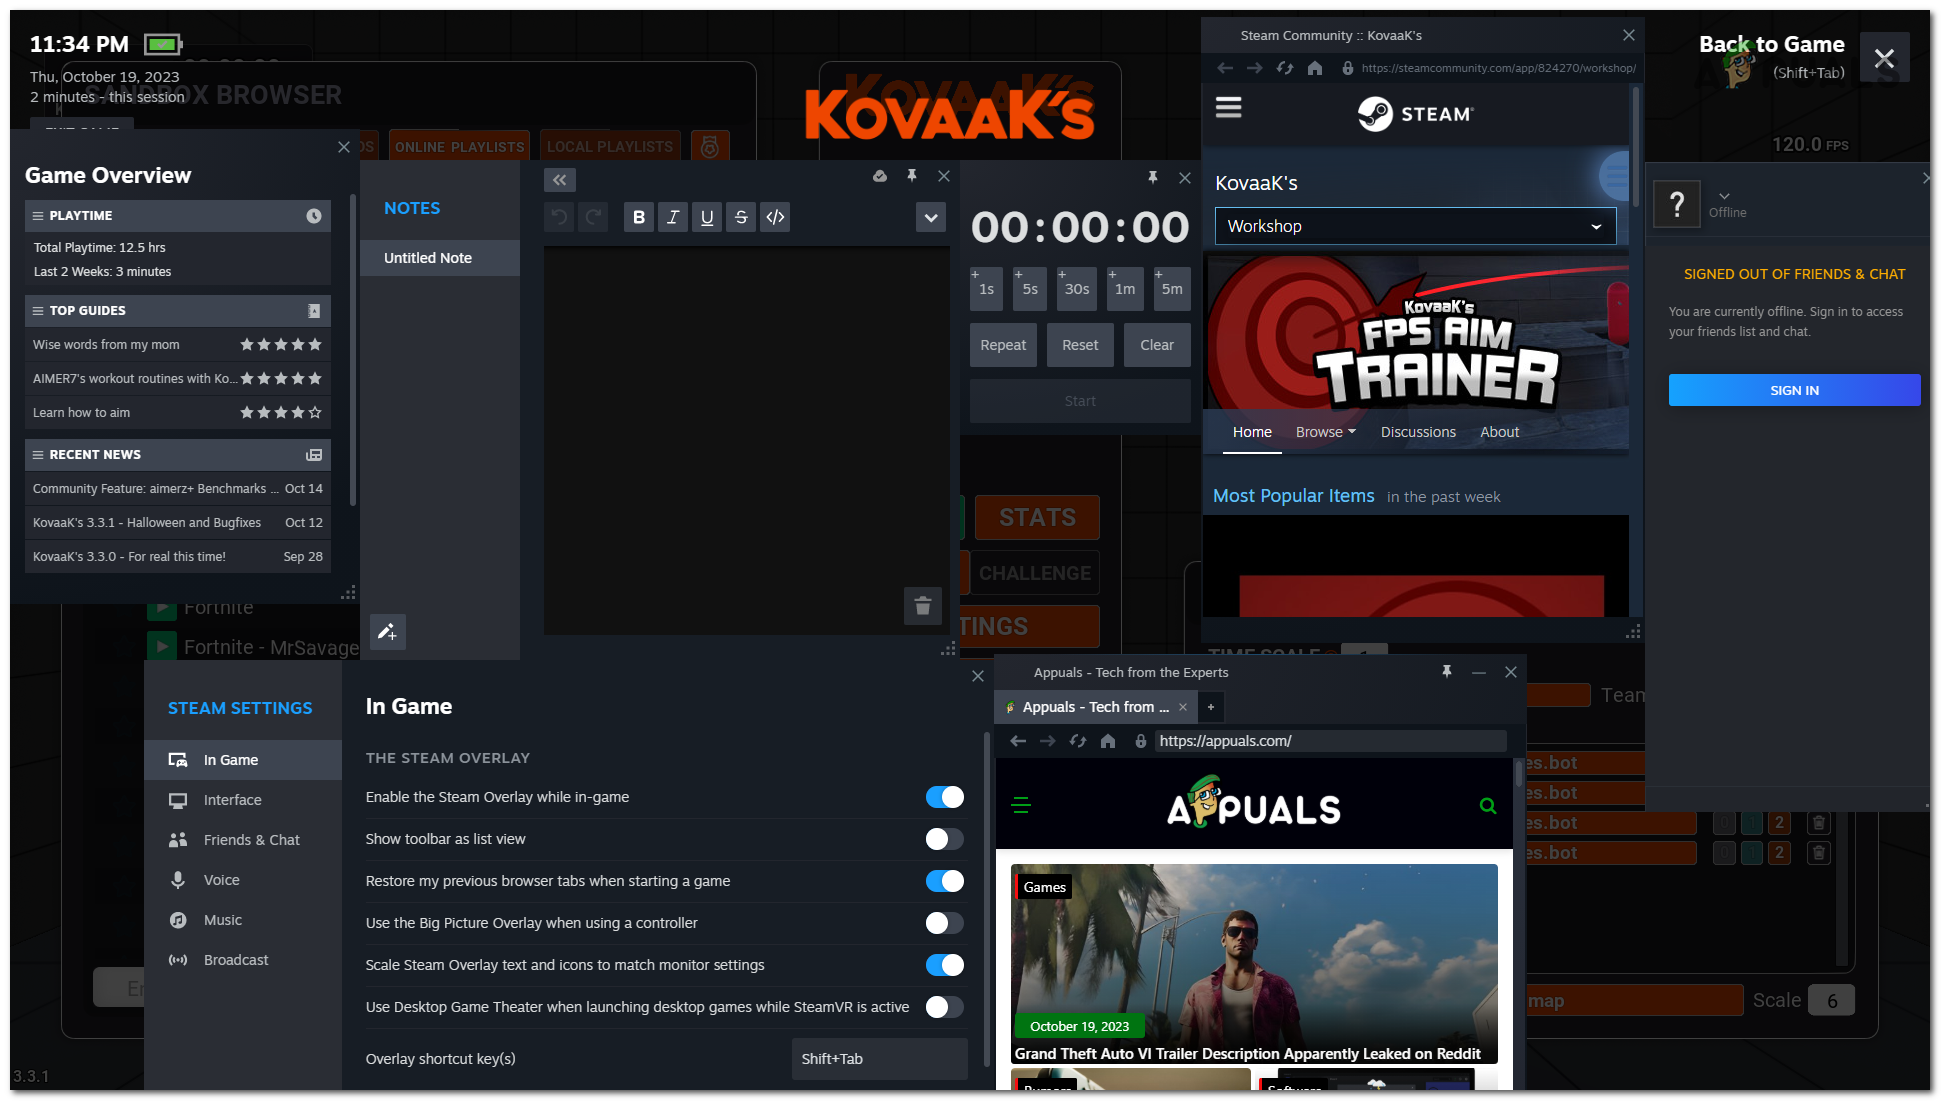This screenshot has width=1941, height=1101.
Task: Select the In Game tab in Steam Settings
Action: pyautogui.click(x=229, y=760)
